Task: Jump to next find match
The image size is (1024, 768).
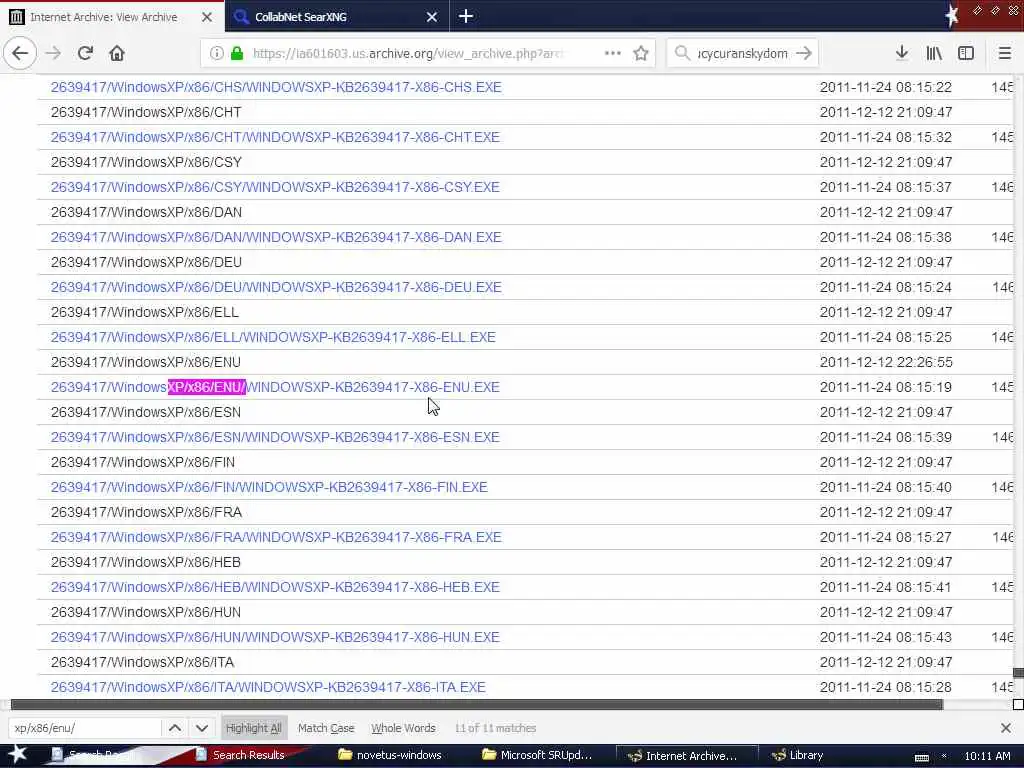Action: coord(202,728)
